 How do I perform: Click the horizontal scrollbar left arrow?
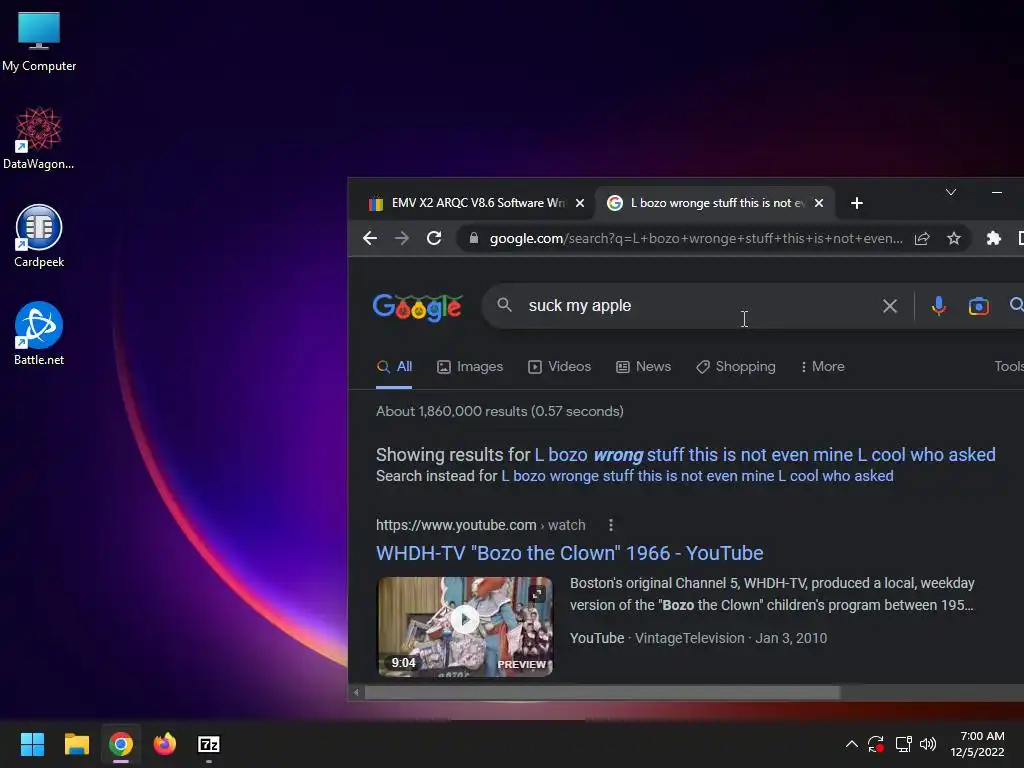point(356,692)
